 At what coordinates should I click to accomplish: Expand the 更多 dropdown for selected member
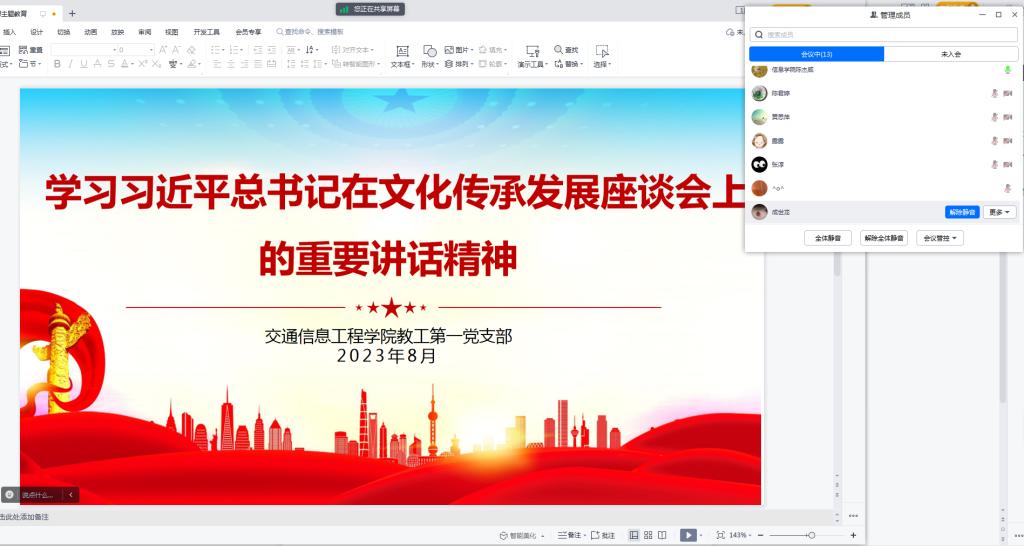pos(1000,212)
